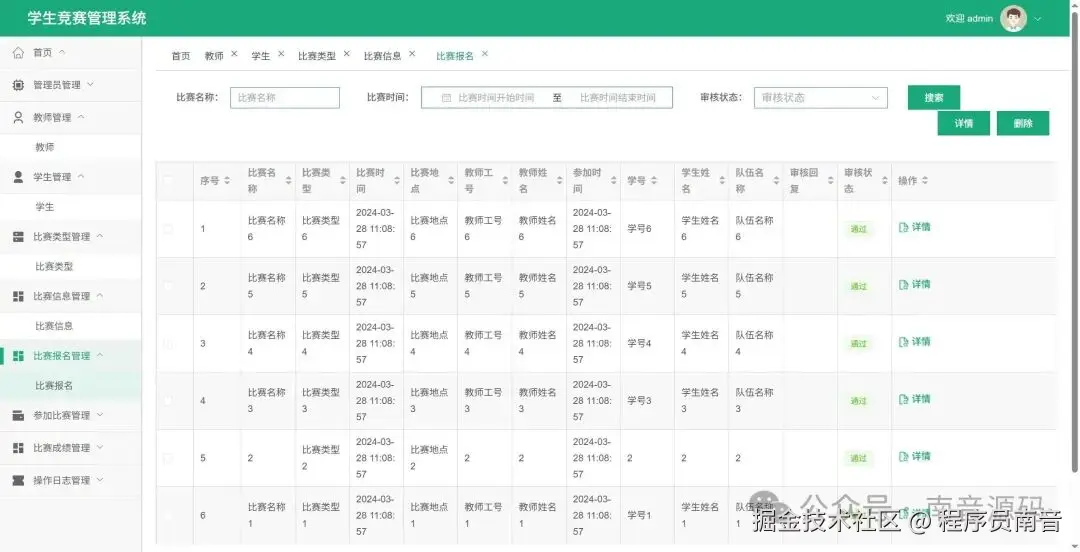Close the 比赛类型 tab
1080x552 pixels.
(x=346, y=53)
